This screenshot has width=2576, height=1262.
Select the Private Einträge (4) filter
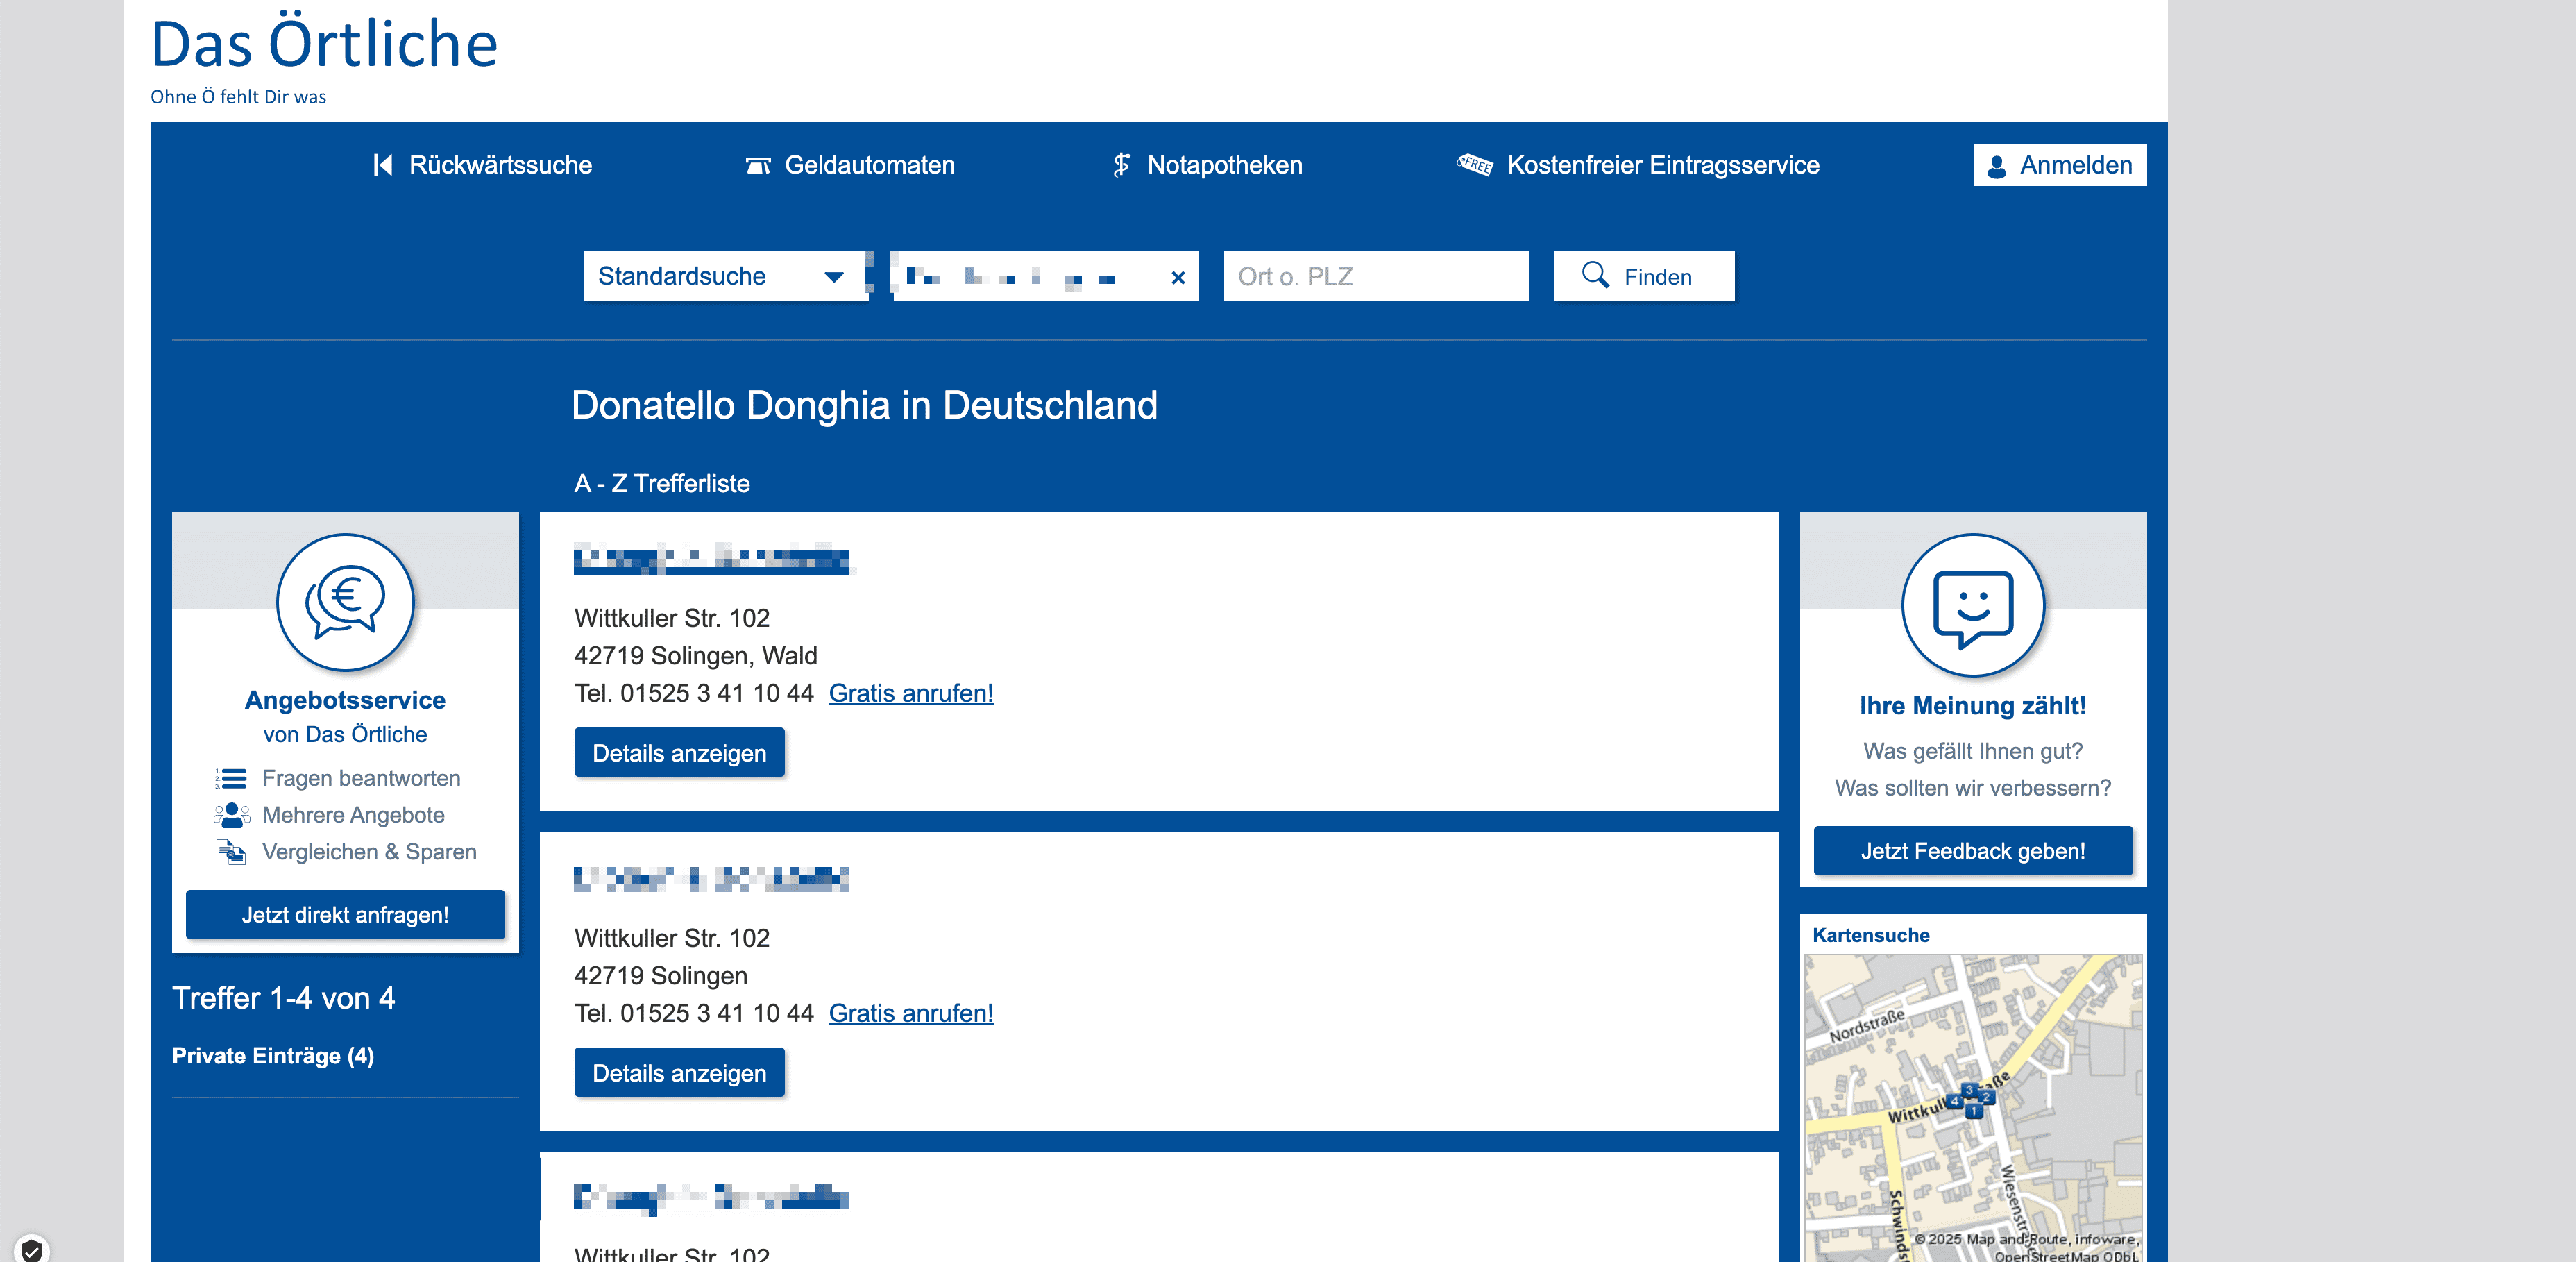273,1056
